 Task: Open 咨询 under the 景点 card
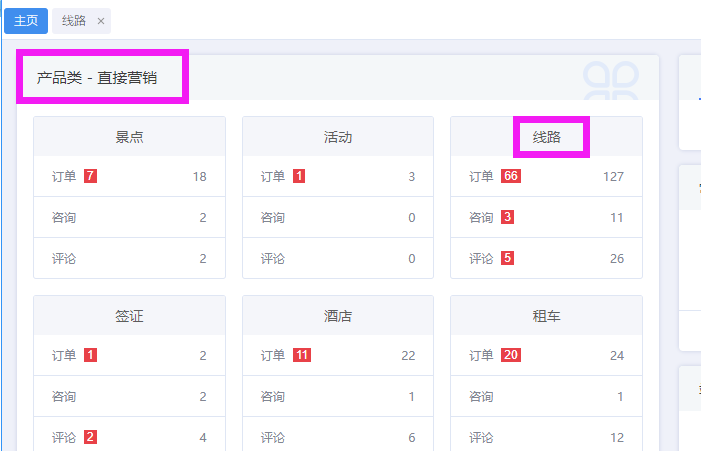(64, 217)
